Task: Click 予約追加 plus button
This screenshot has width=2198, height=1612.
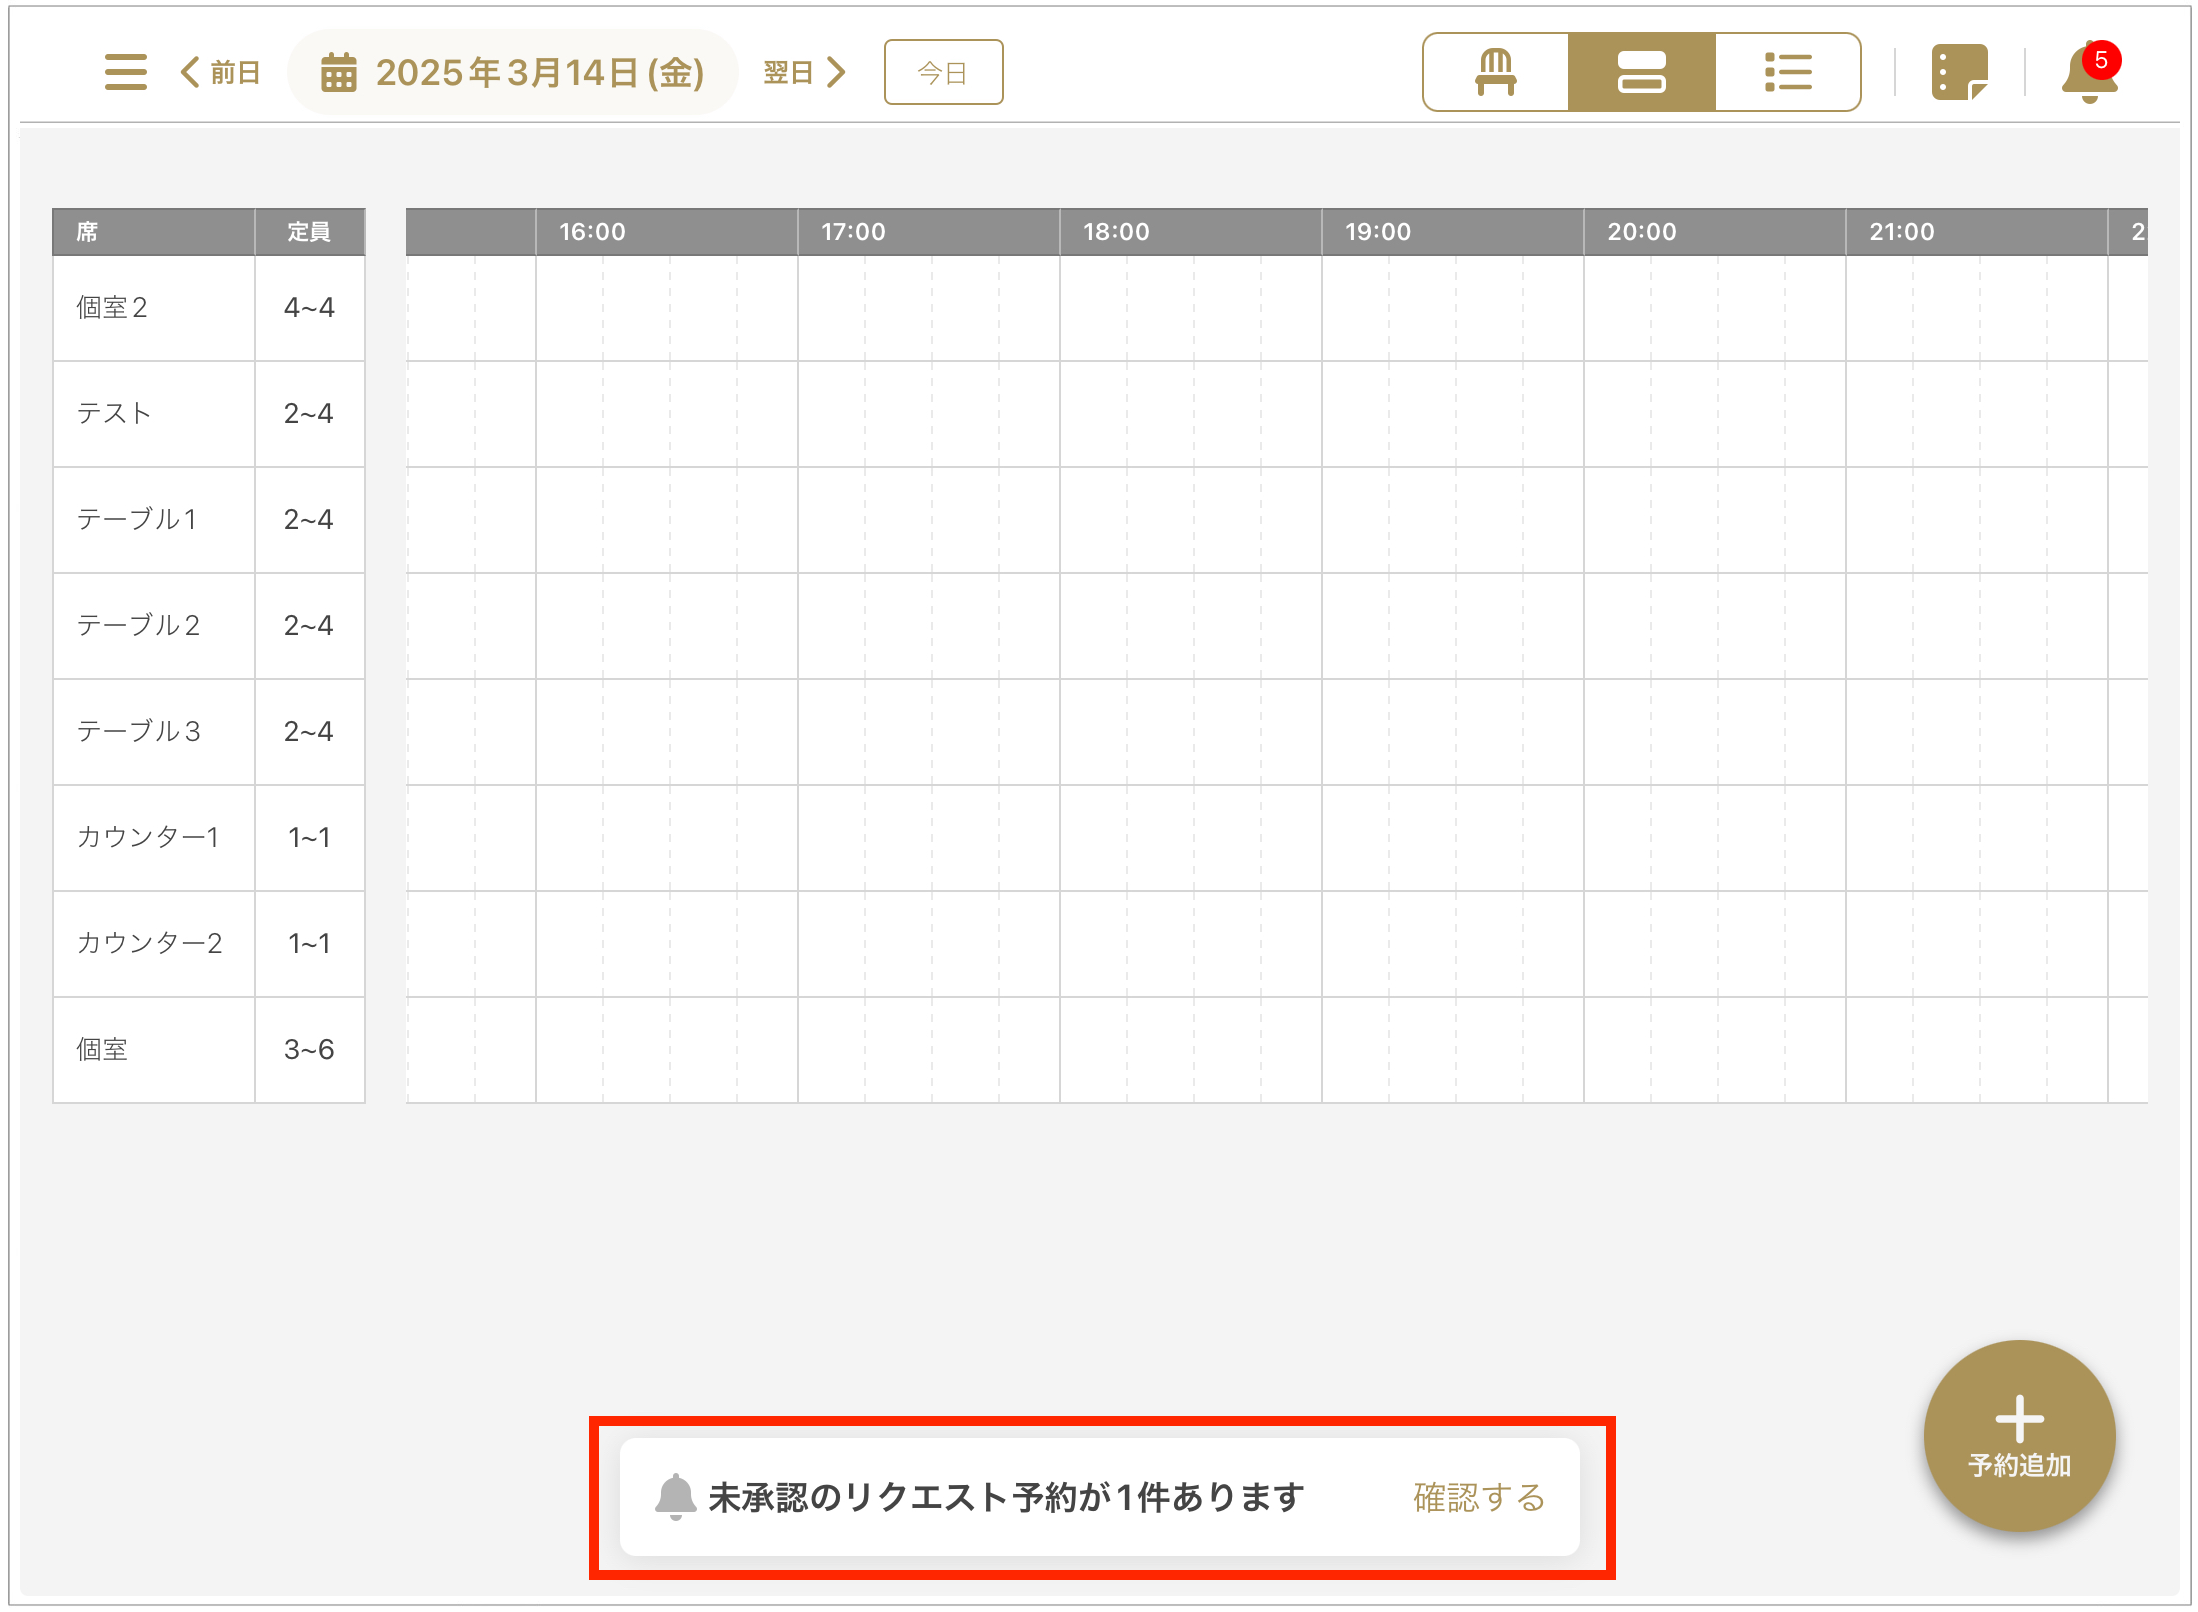Action: coord(2019,1435)
